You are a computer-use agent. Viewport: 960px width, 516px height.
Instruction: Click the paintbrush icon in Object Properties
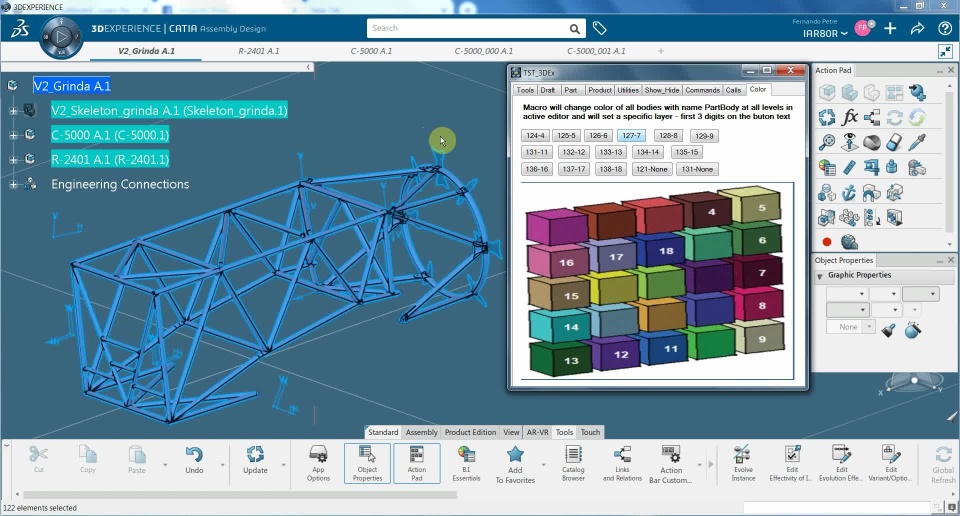coord(889,331)
